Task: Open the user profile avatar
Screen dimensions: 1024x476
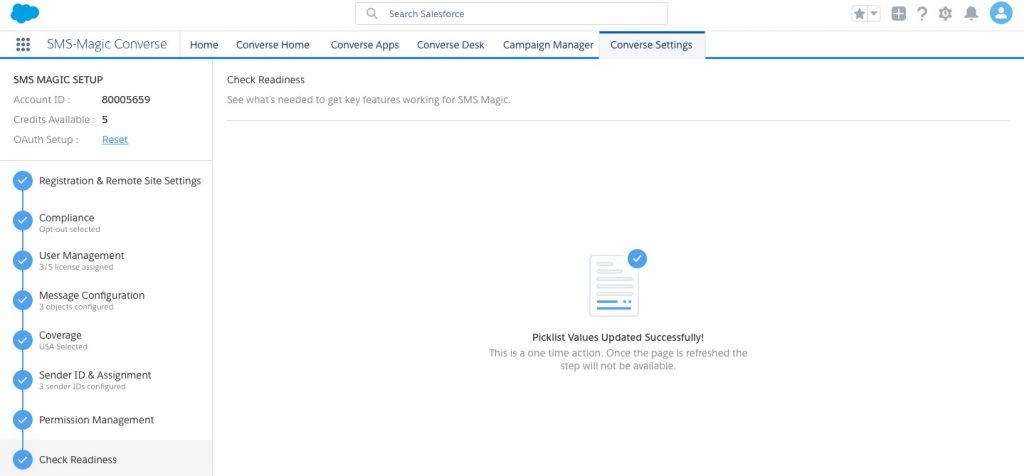Action: [1000, 13]
